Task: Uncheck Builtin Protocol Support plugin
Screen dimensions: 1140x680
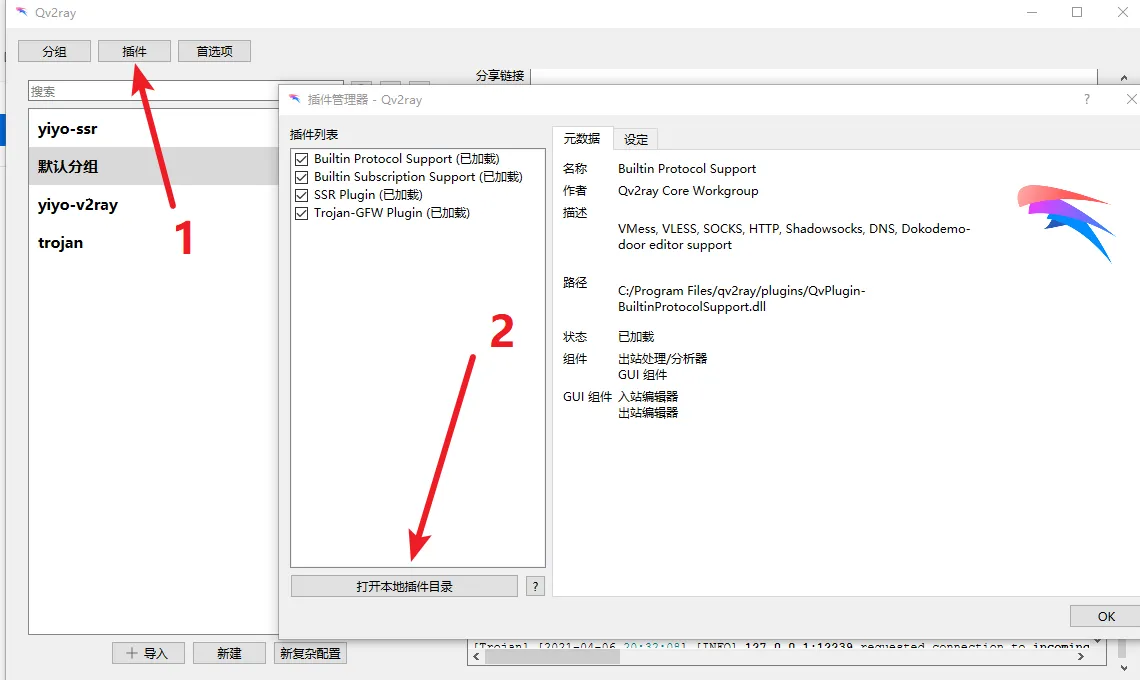Action: click(302, 159)
